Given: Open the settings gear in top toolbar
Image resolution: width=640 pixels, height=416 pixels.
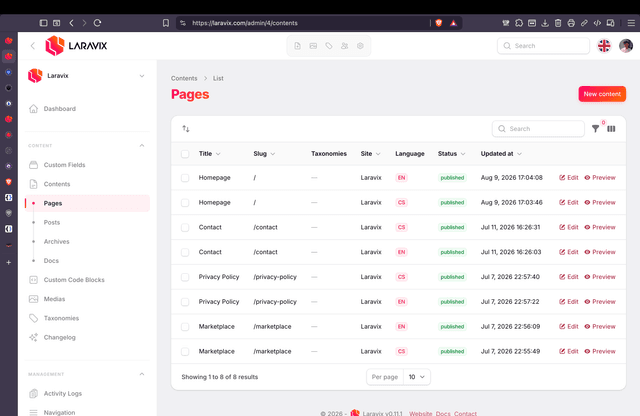Looking at the screenshot, I should point(360,46).
